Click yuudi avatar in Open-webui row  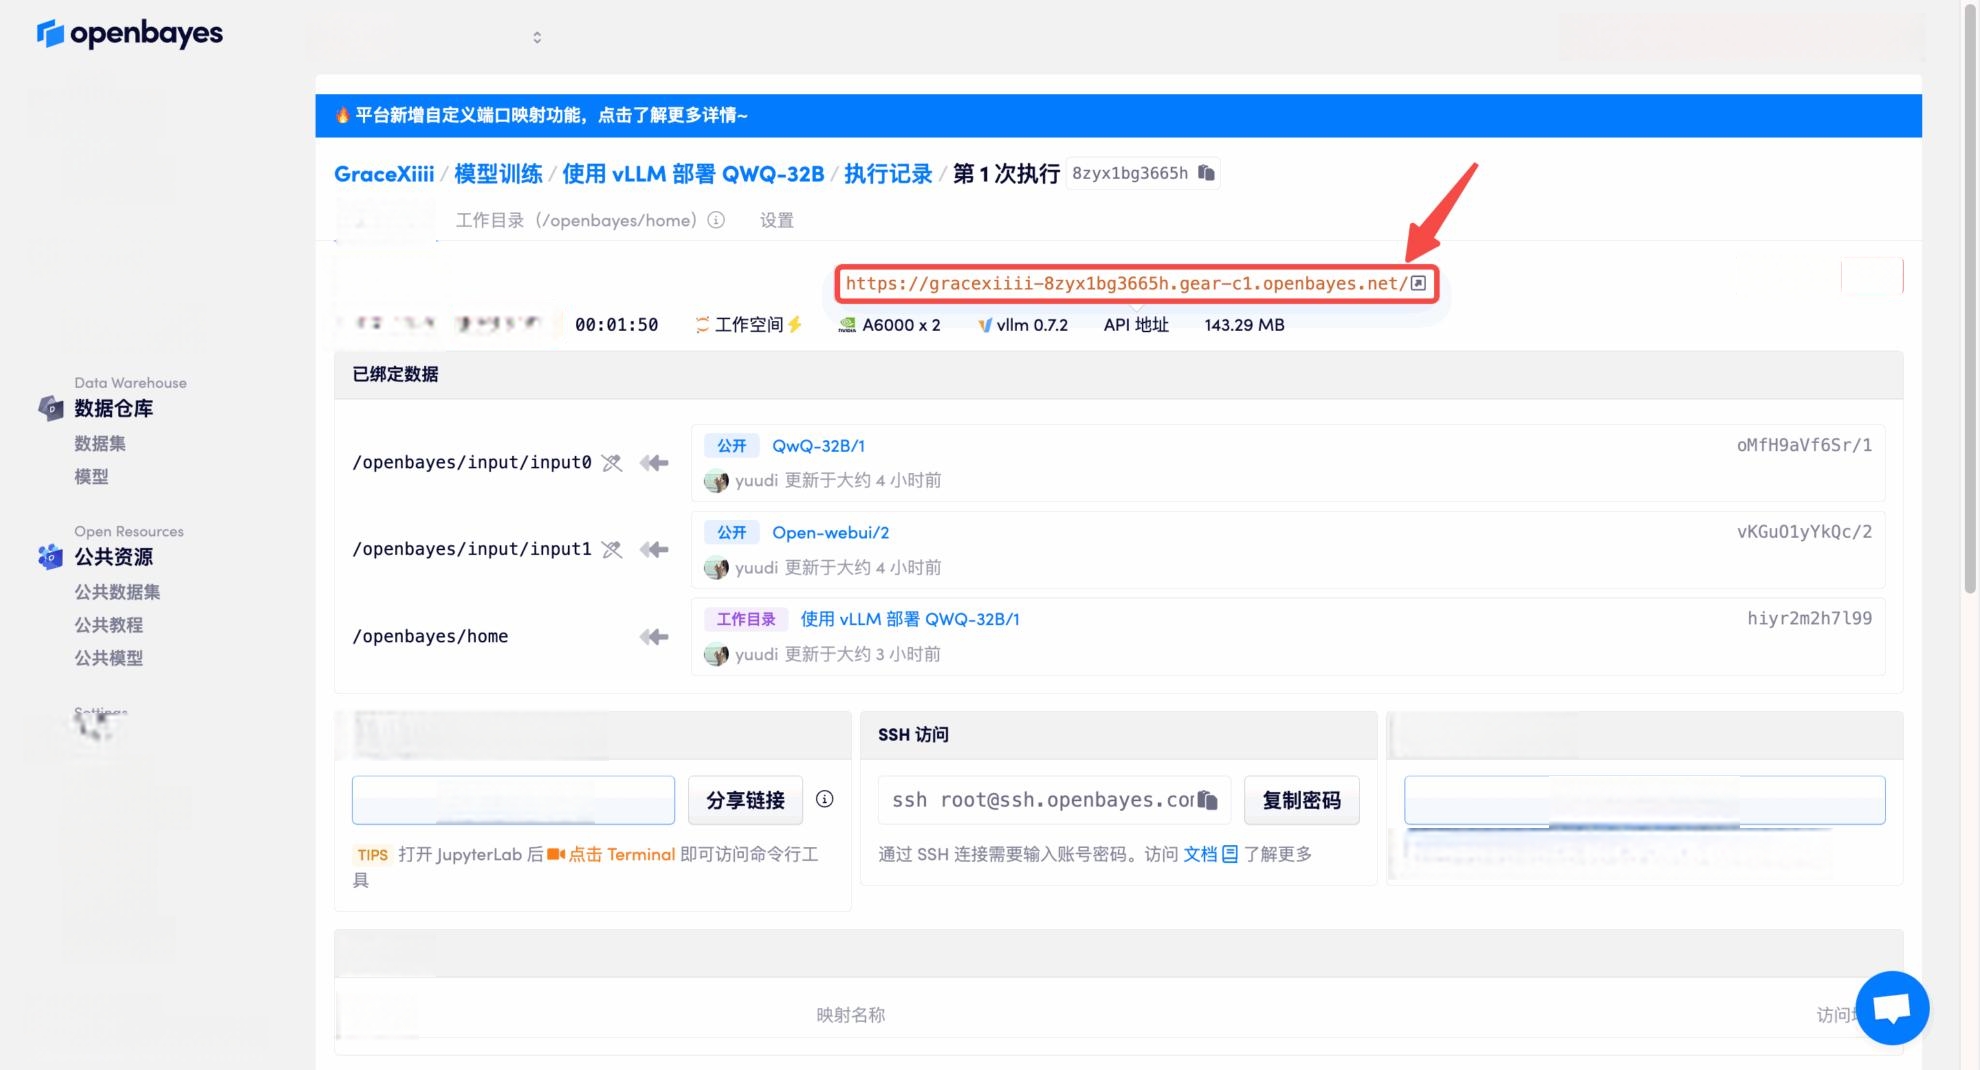(716, 568)
